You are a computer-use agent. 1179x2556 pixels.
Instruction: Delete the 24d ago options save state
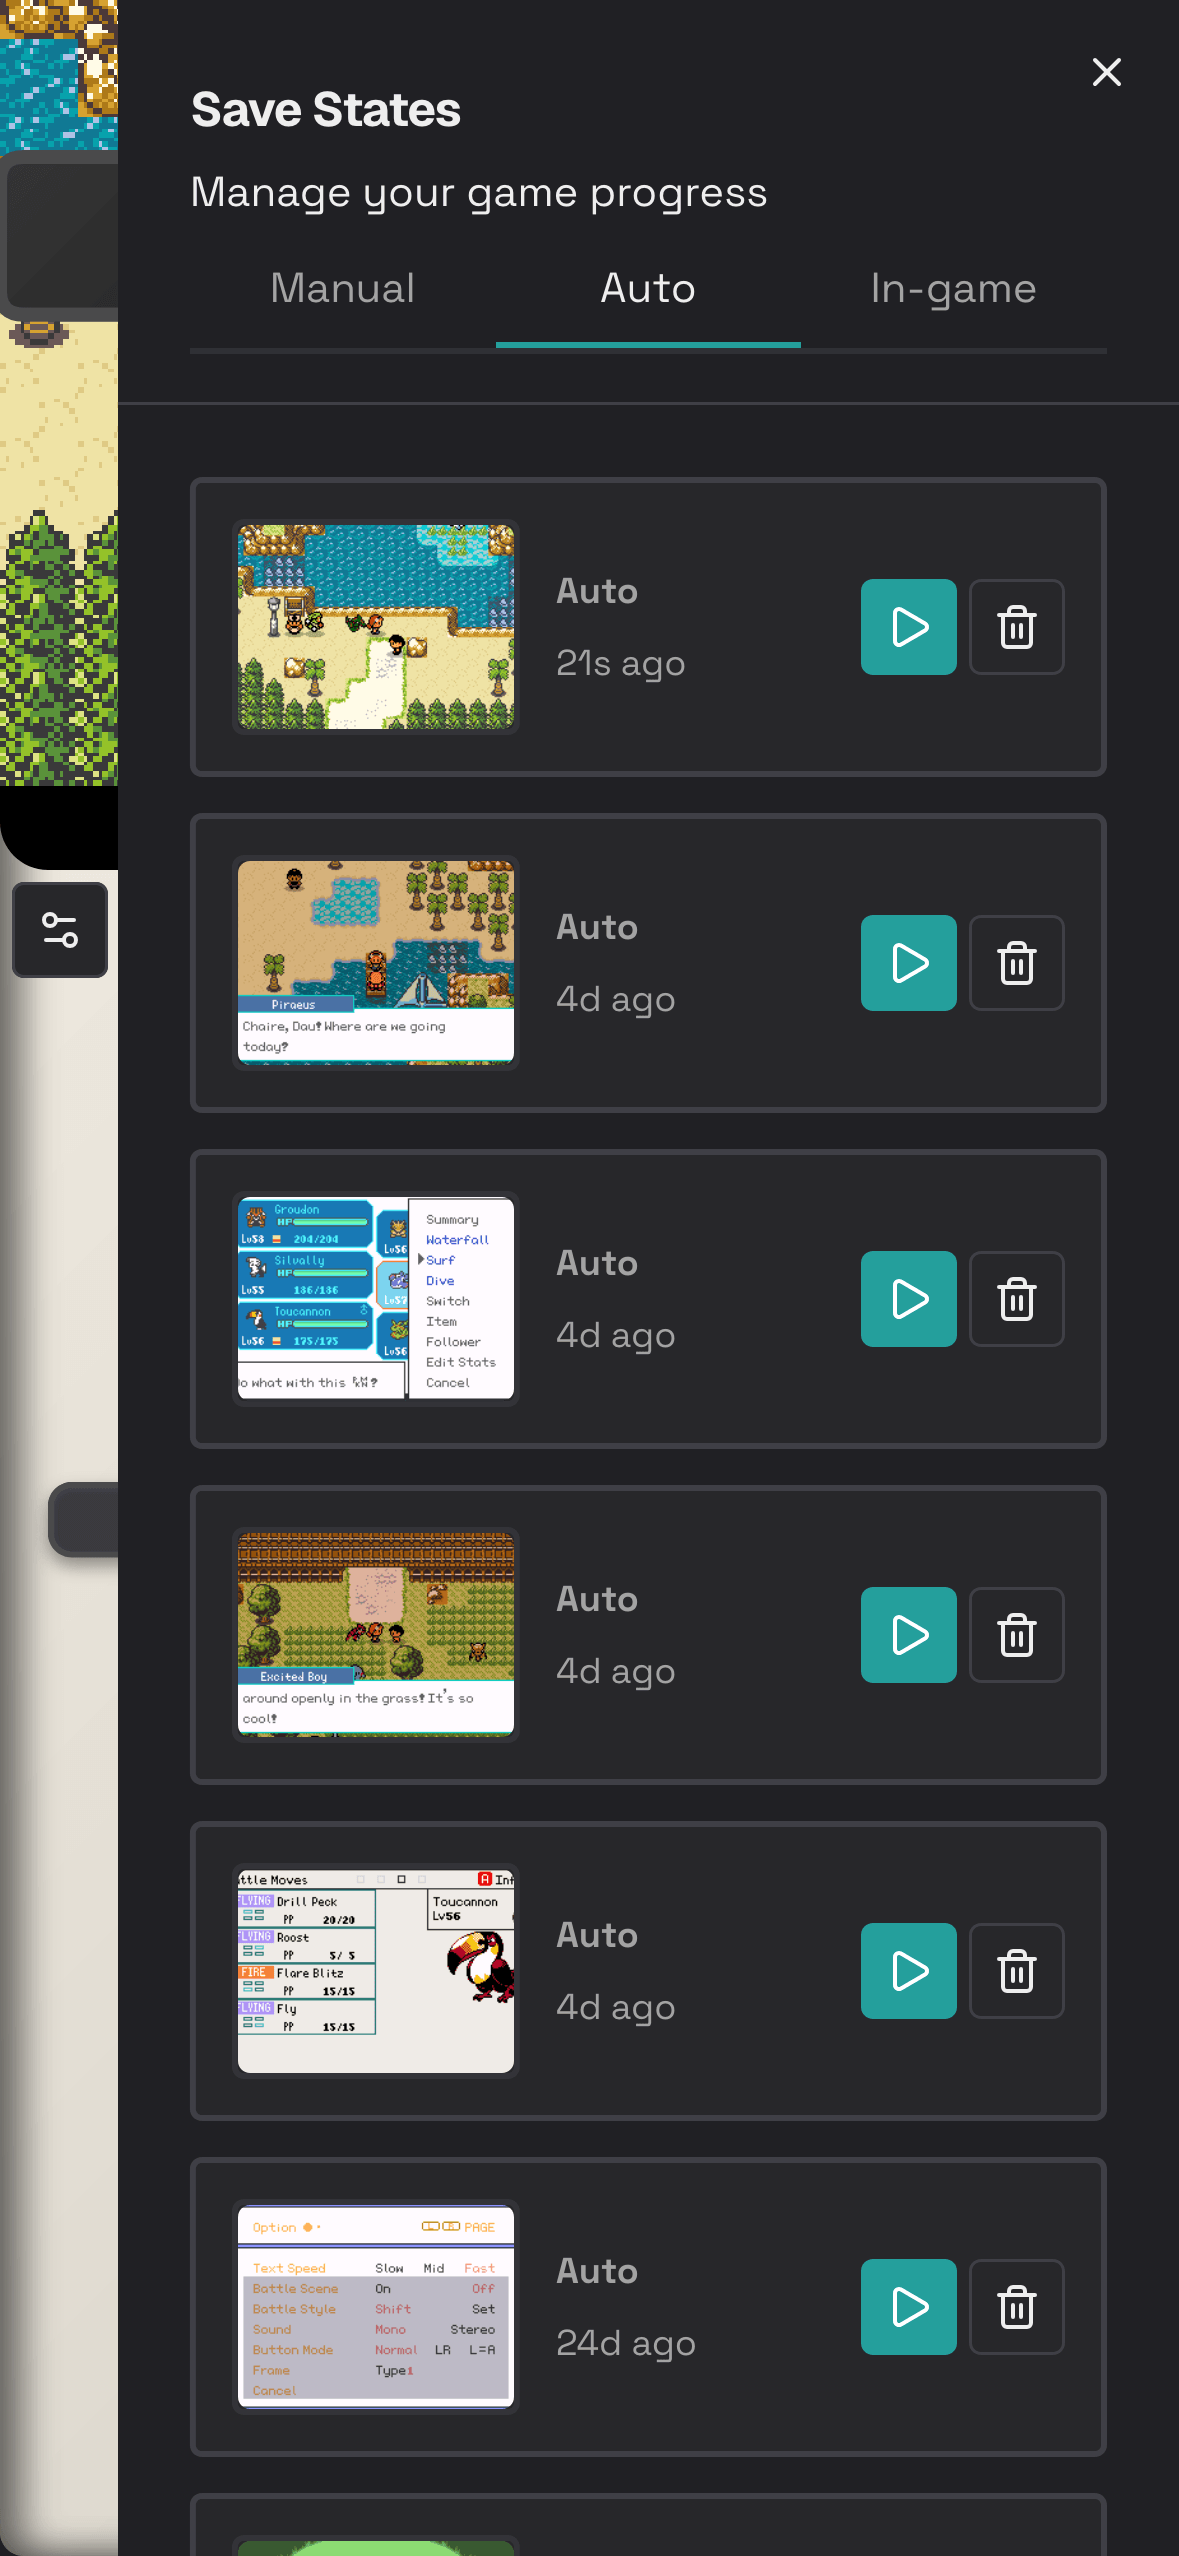pos(1017,2307)
